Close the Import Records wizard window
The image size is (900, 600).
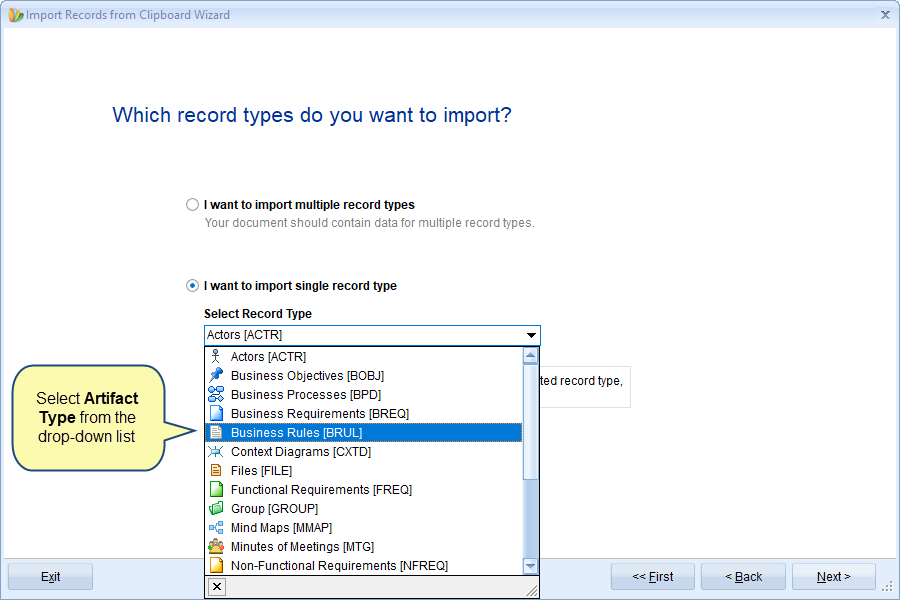pyautogui.click(x=885, y=15)
